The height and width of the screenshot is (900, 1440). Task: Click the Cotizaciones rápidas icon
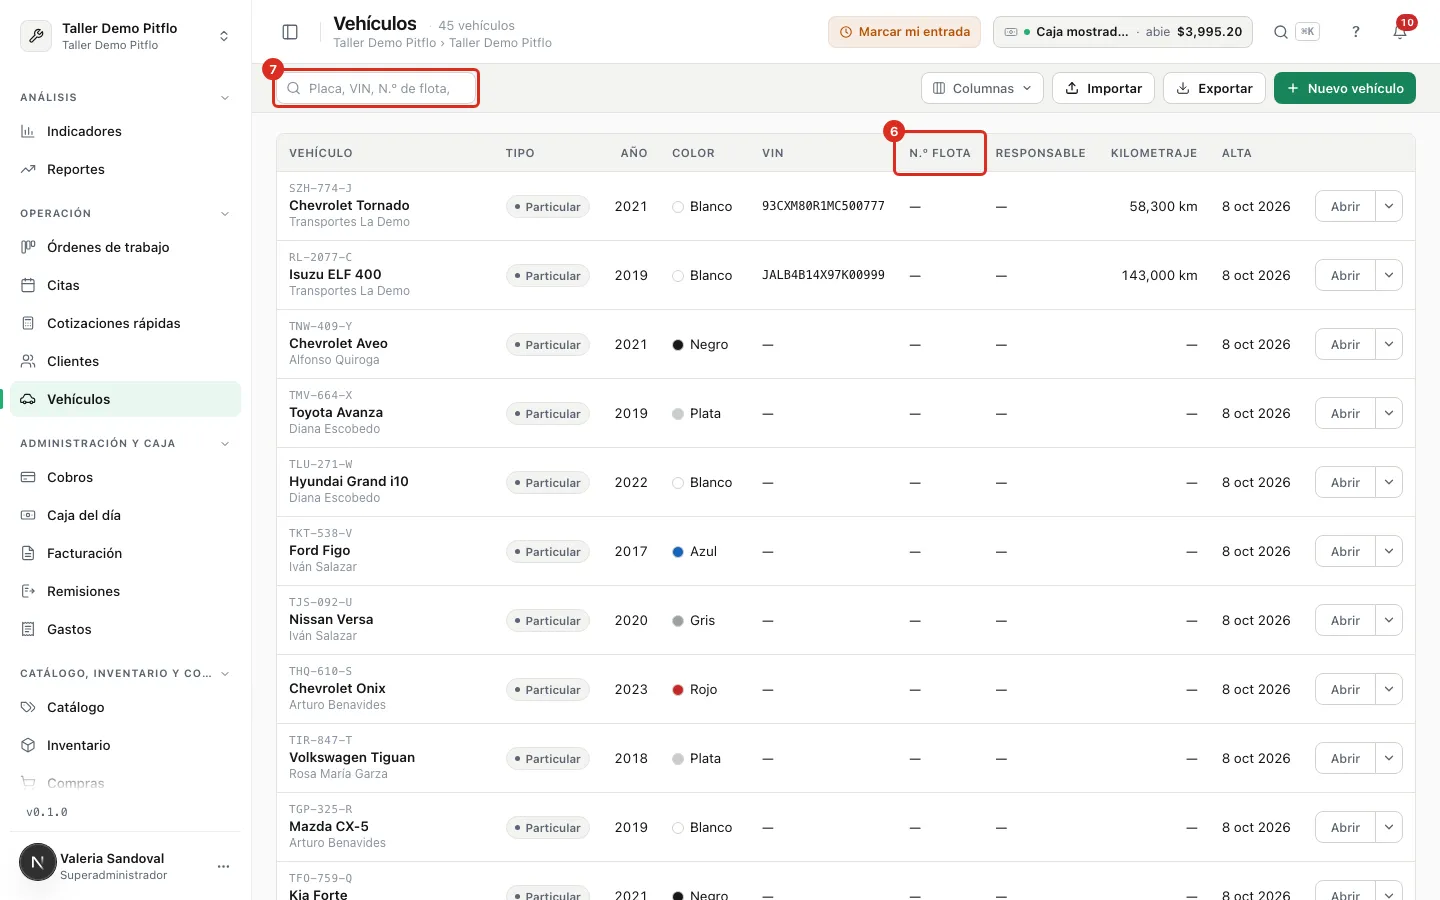[x=28, y=323]
